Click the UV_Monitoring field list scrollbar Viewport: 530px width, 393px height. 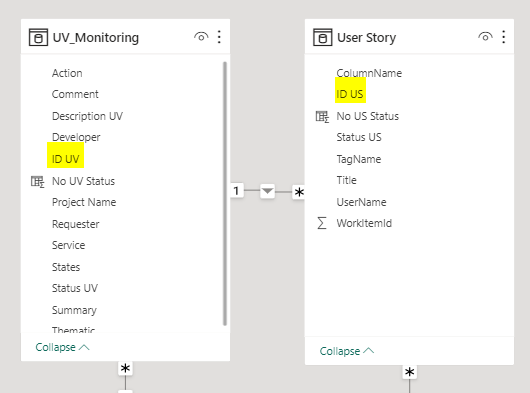pos(225,194)
